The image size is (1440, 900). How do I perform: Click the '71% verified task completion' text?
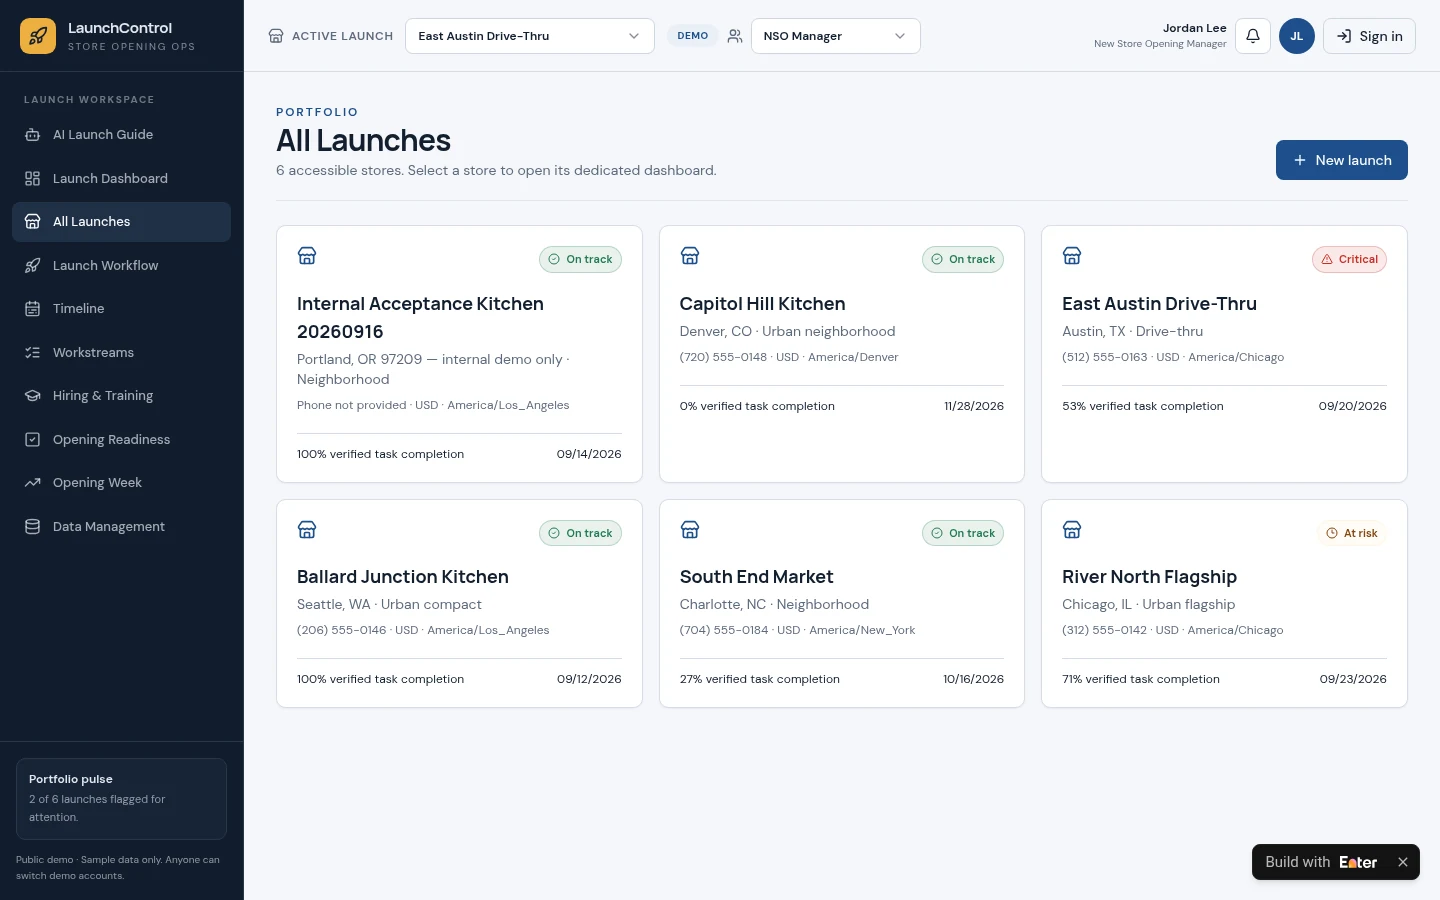(1141, 679)
